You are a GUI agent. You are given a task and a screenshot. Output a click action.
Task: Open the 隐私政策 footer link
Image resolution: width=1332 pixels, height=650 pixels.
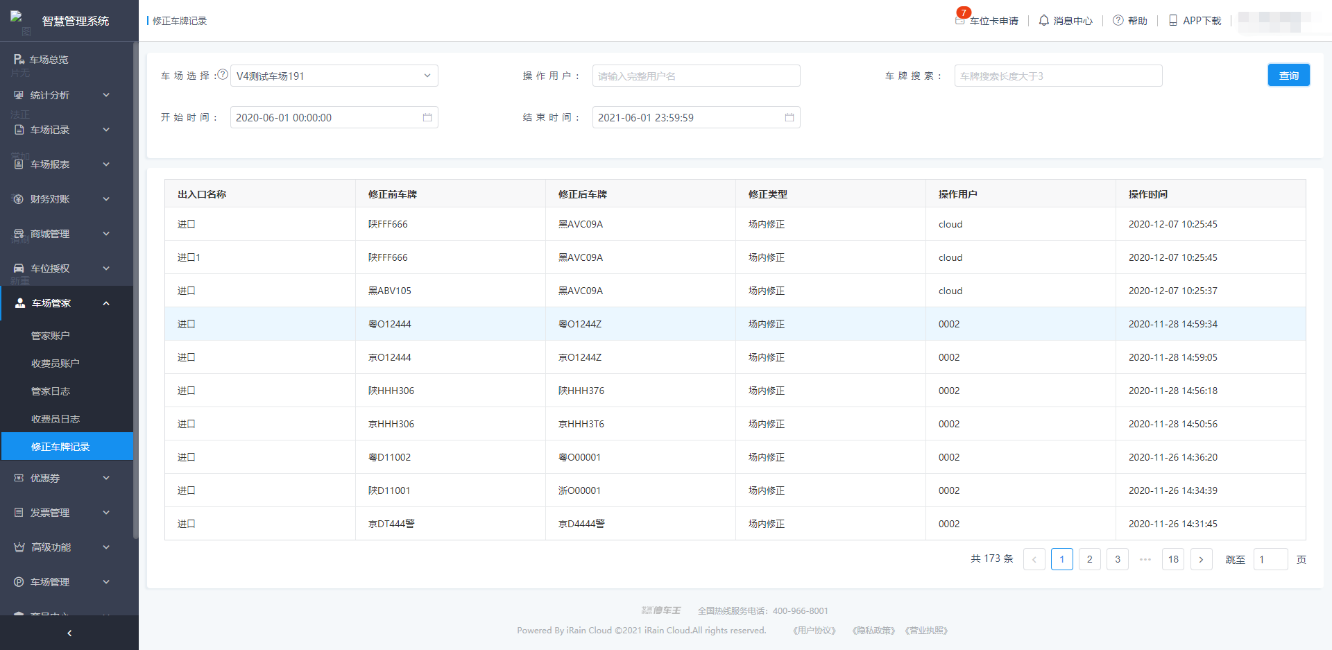(x=871, y=630)
